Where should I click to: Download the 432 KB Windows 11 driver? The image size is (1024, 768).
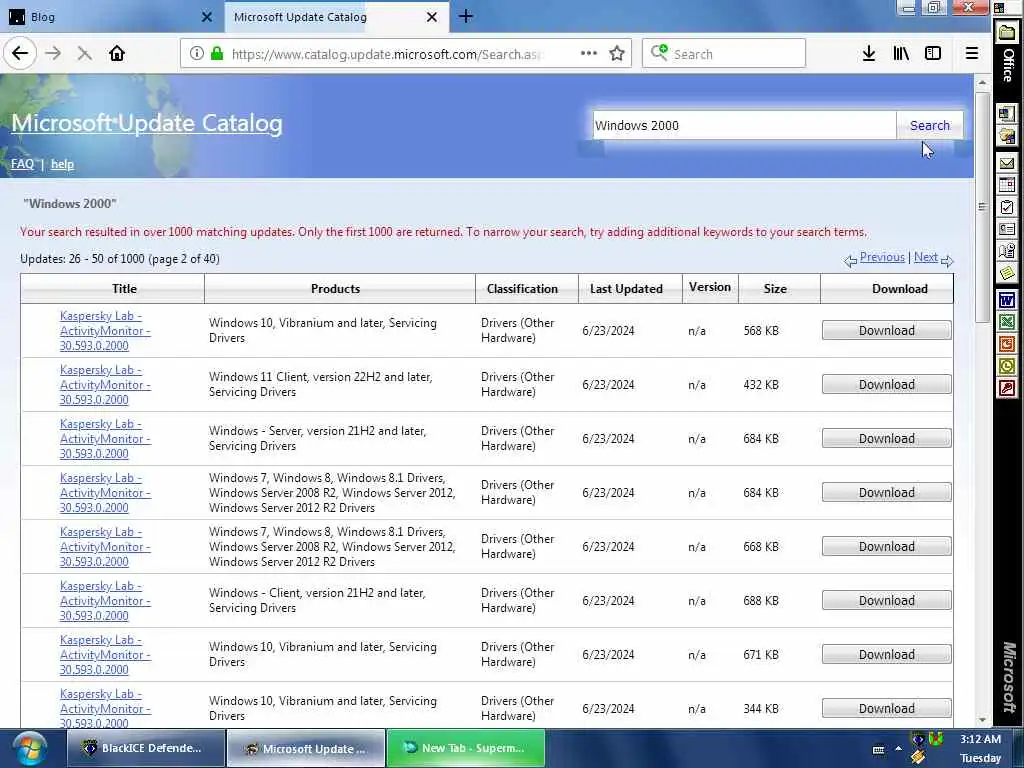(886, 385)
